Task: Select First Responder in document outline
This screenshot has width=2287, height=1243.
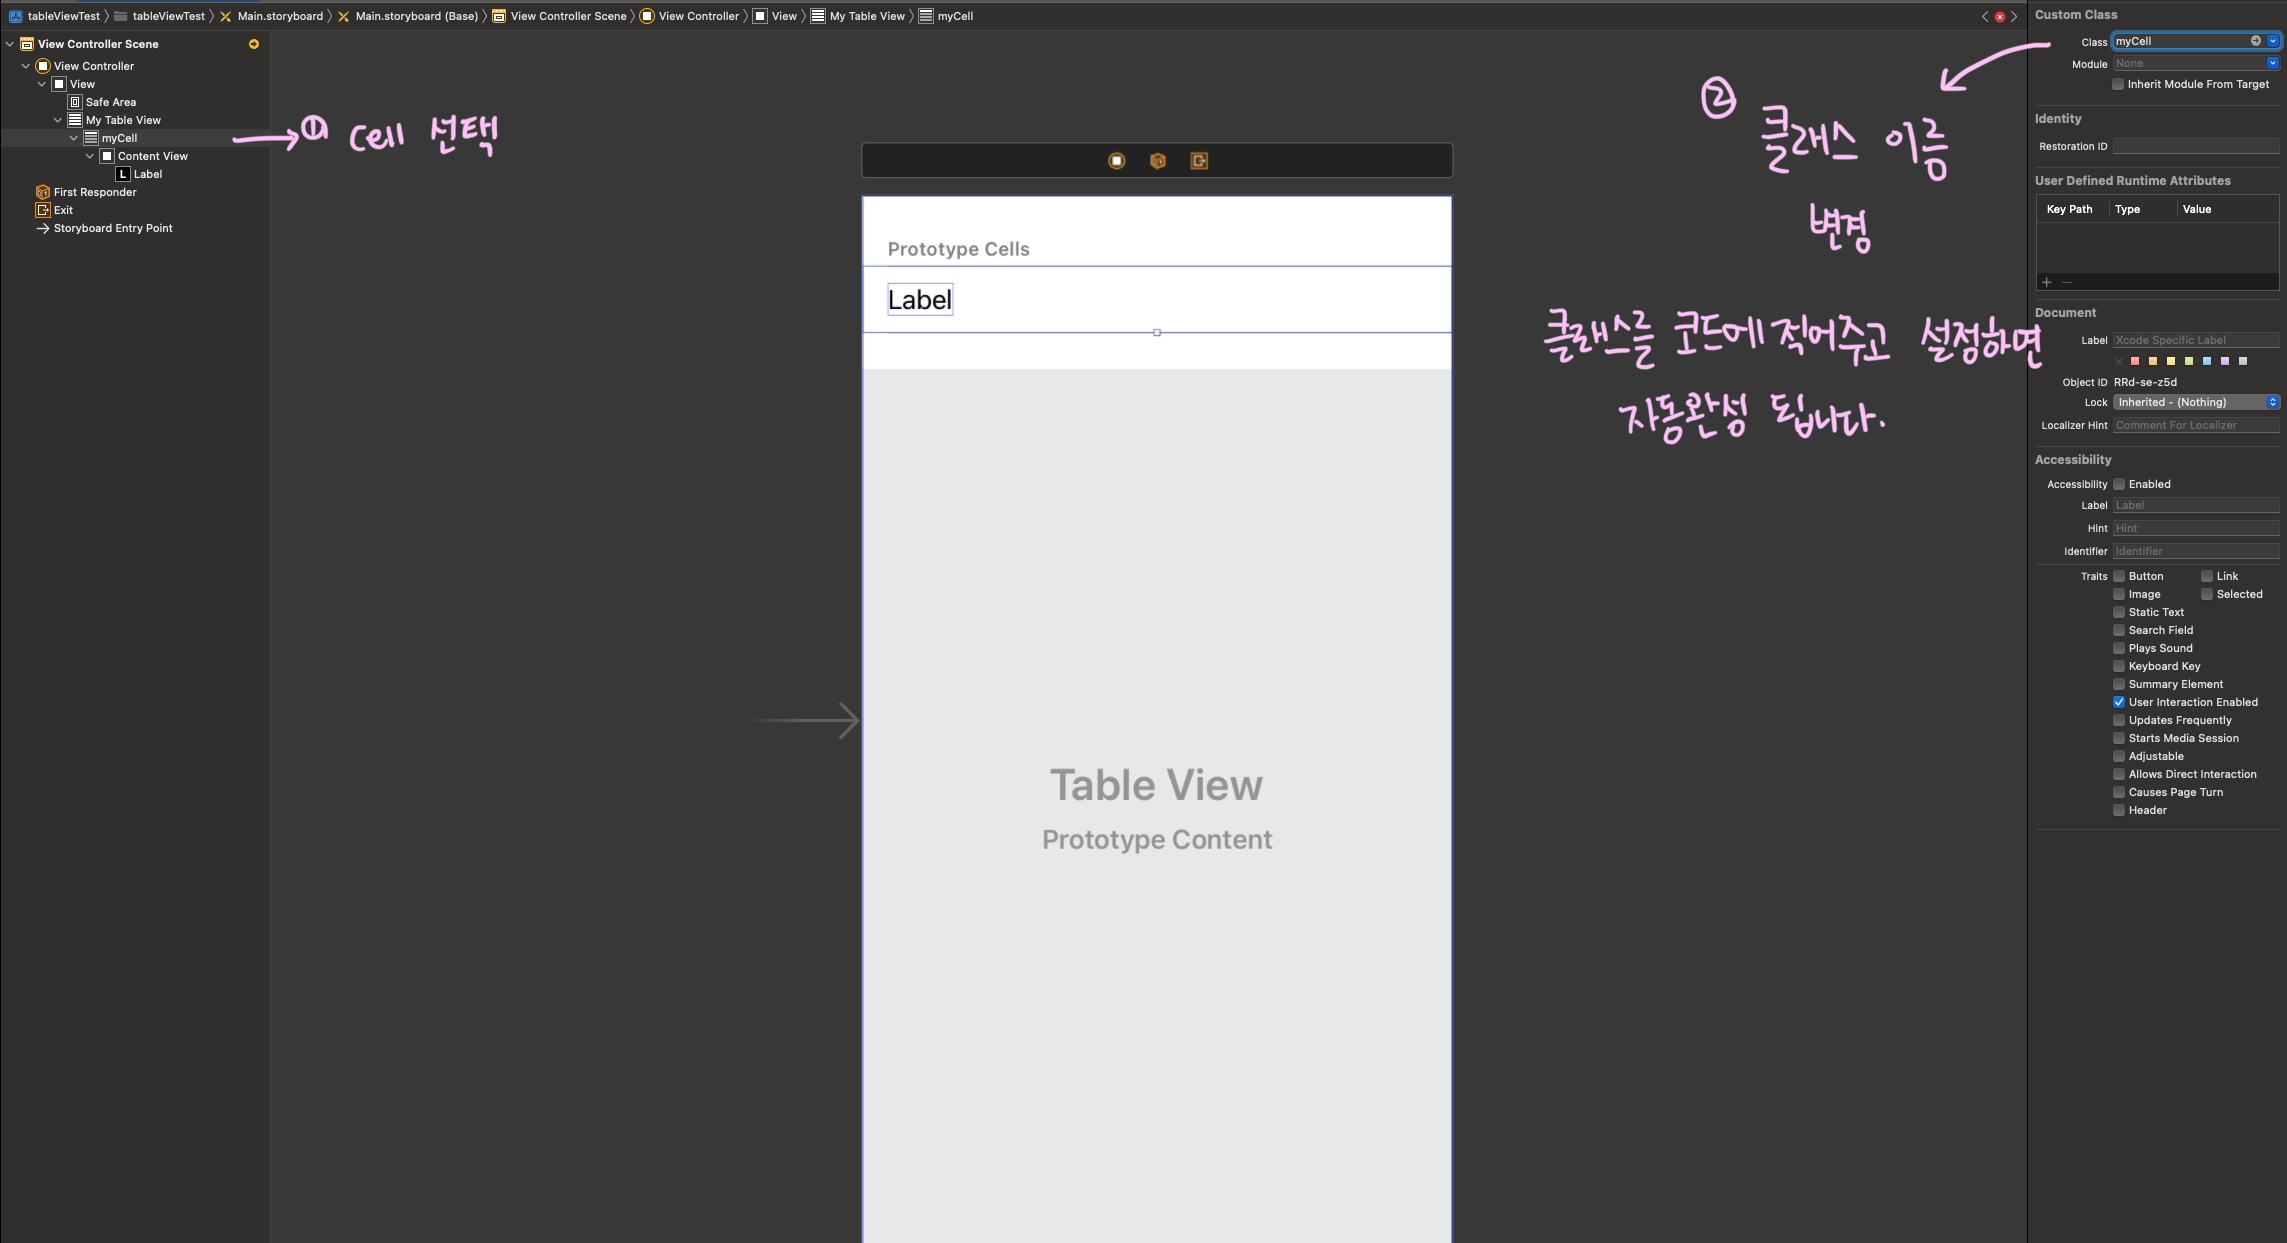Action: click(x=94, y=192)
